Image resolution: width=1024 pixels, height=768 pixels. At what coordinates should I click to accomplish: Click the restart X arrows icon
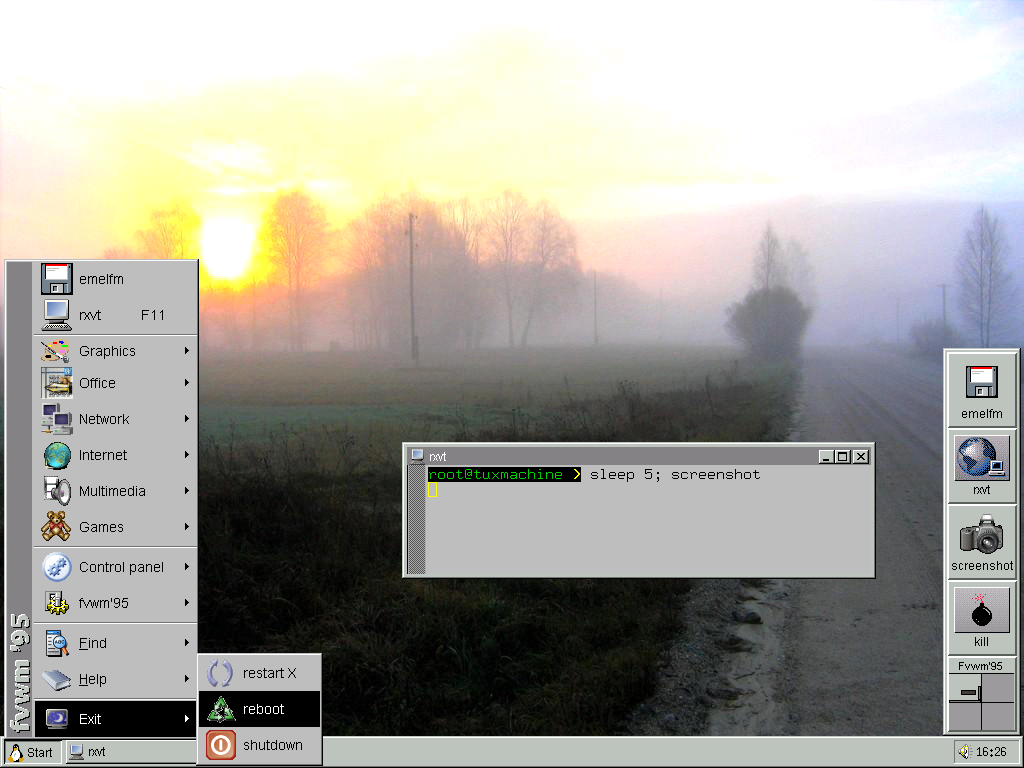coord(220,673)
